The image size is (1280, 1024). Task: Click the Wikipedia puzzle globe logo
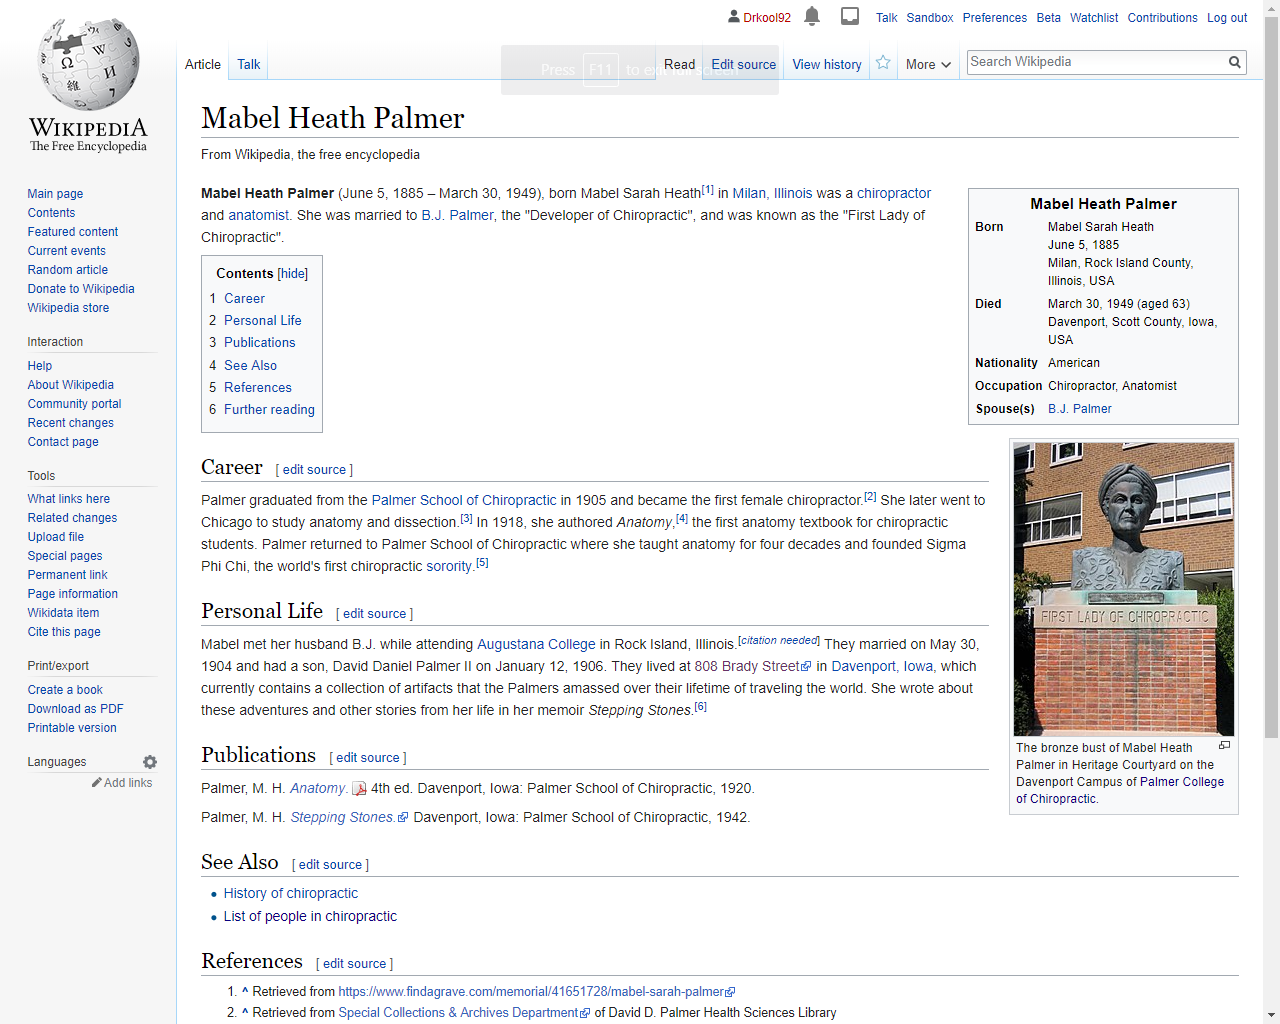(x=87, y=63)
